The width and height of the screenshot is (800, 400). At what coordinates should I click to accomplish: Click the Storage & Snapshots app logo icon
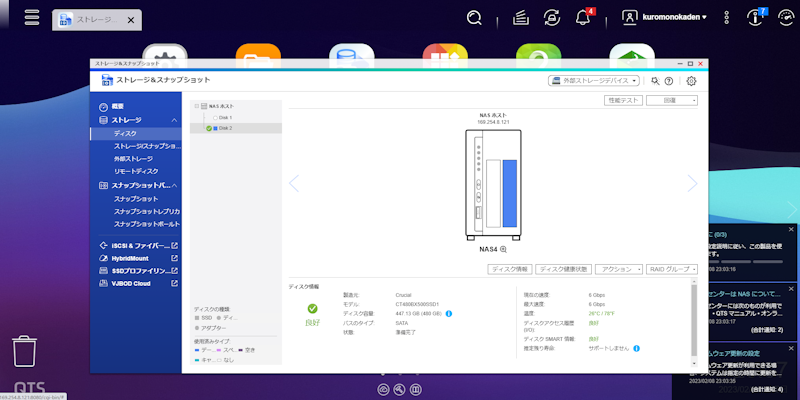(x=107, y=80)
